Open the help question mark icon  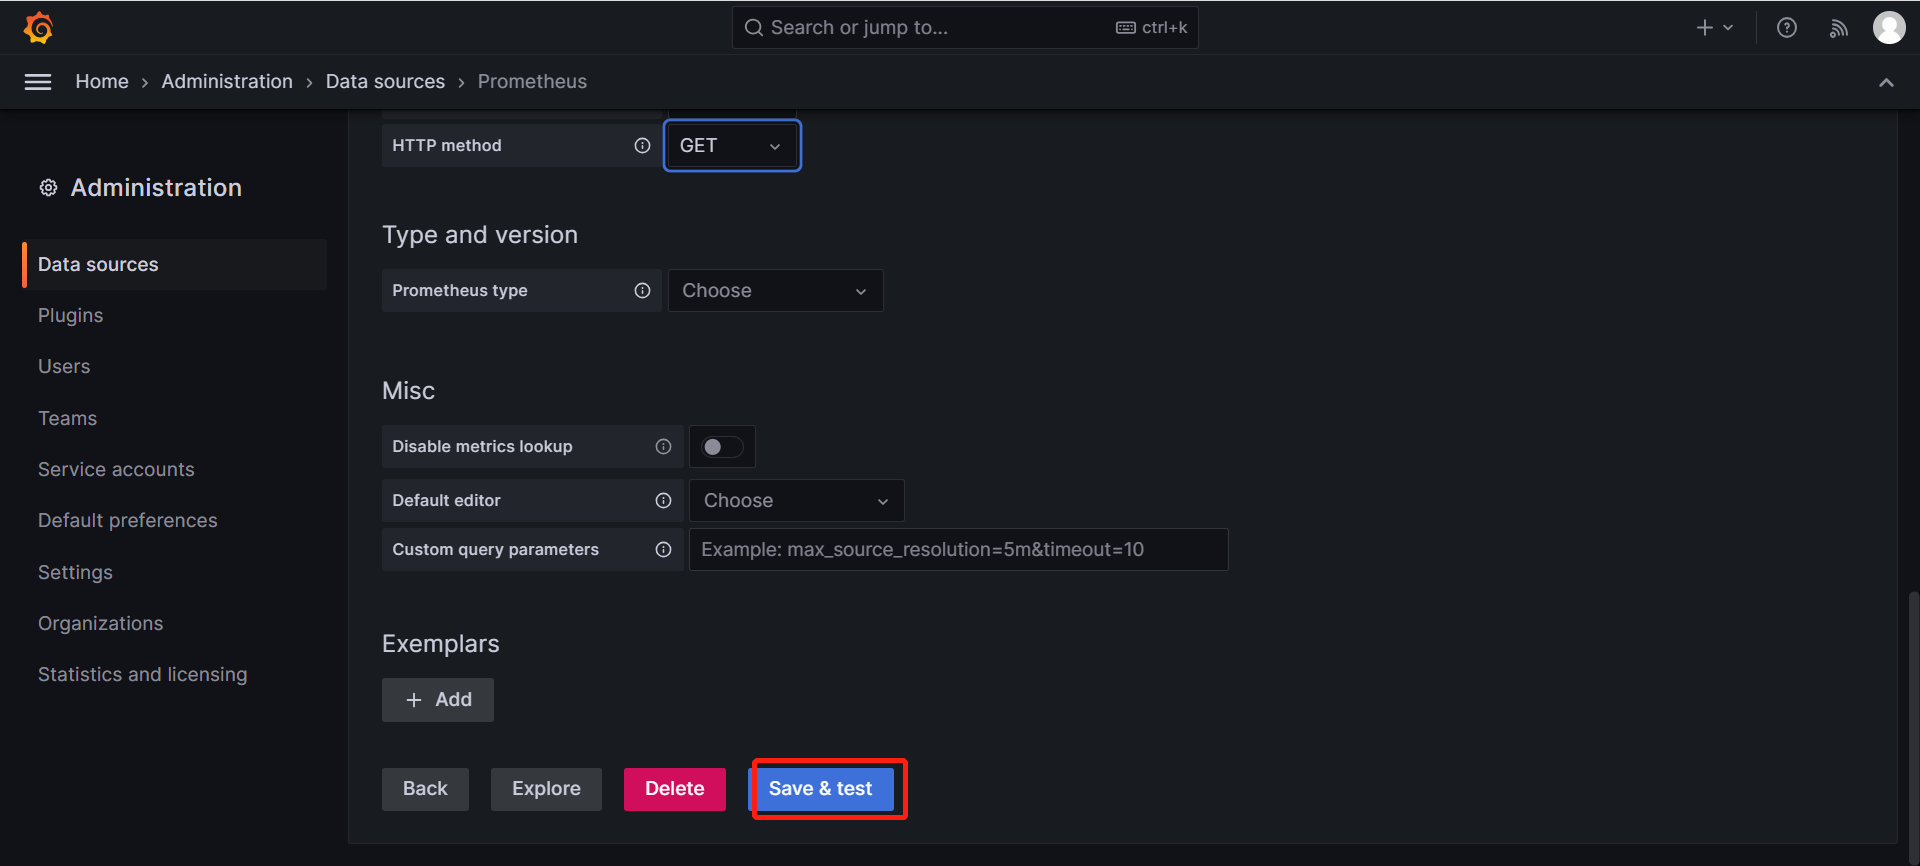coord(1786,28)
